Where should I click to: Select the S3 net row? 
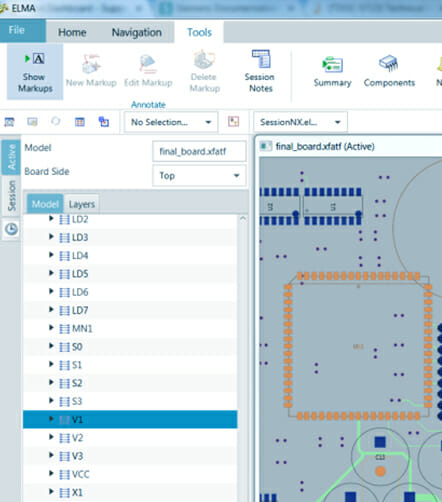(x=130, y=401)
